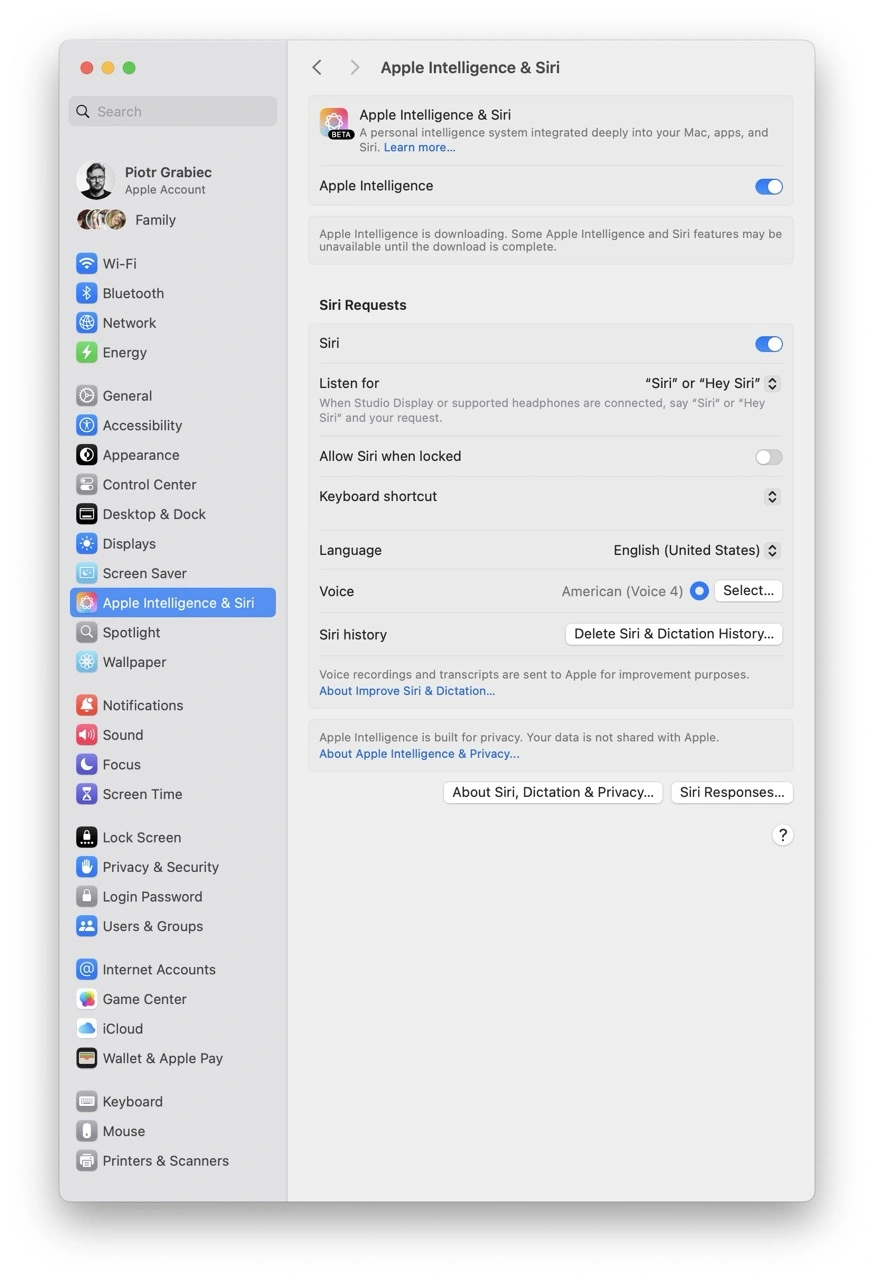Open Appearance settings icon
The width and height of the screenshot is (874, 1280).
pos(87,455)
